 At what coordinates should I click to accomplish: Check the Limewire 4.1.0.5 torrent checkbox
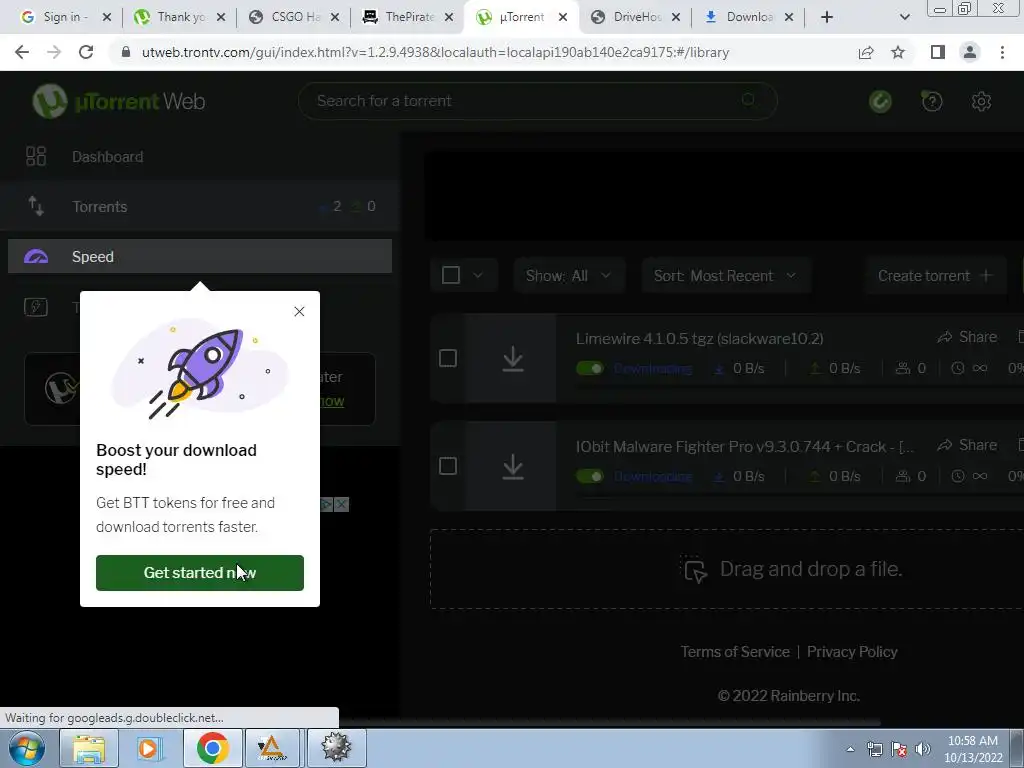click(x=448, y=358)
